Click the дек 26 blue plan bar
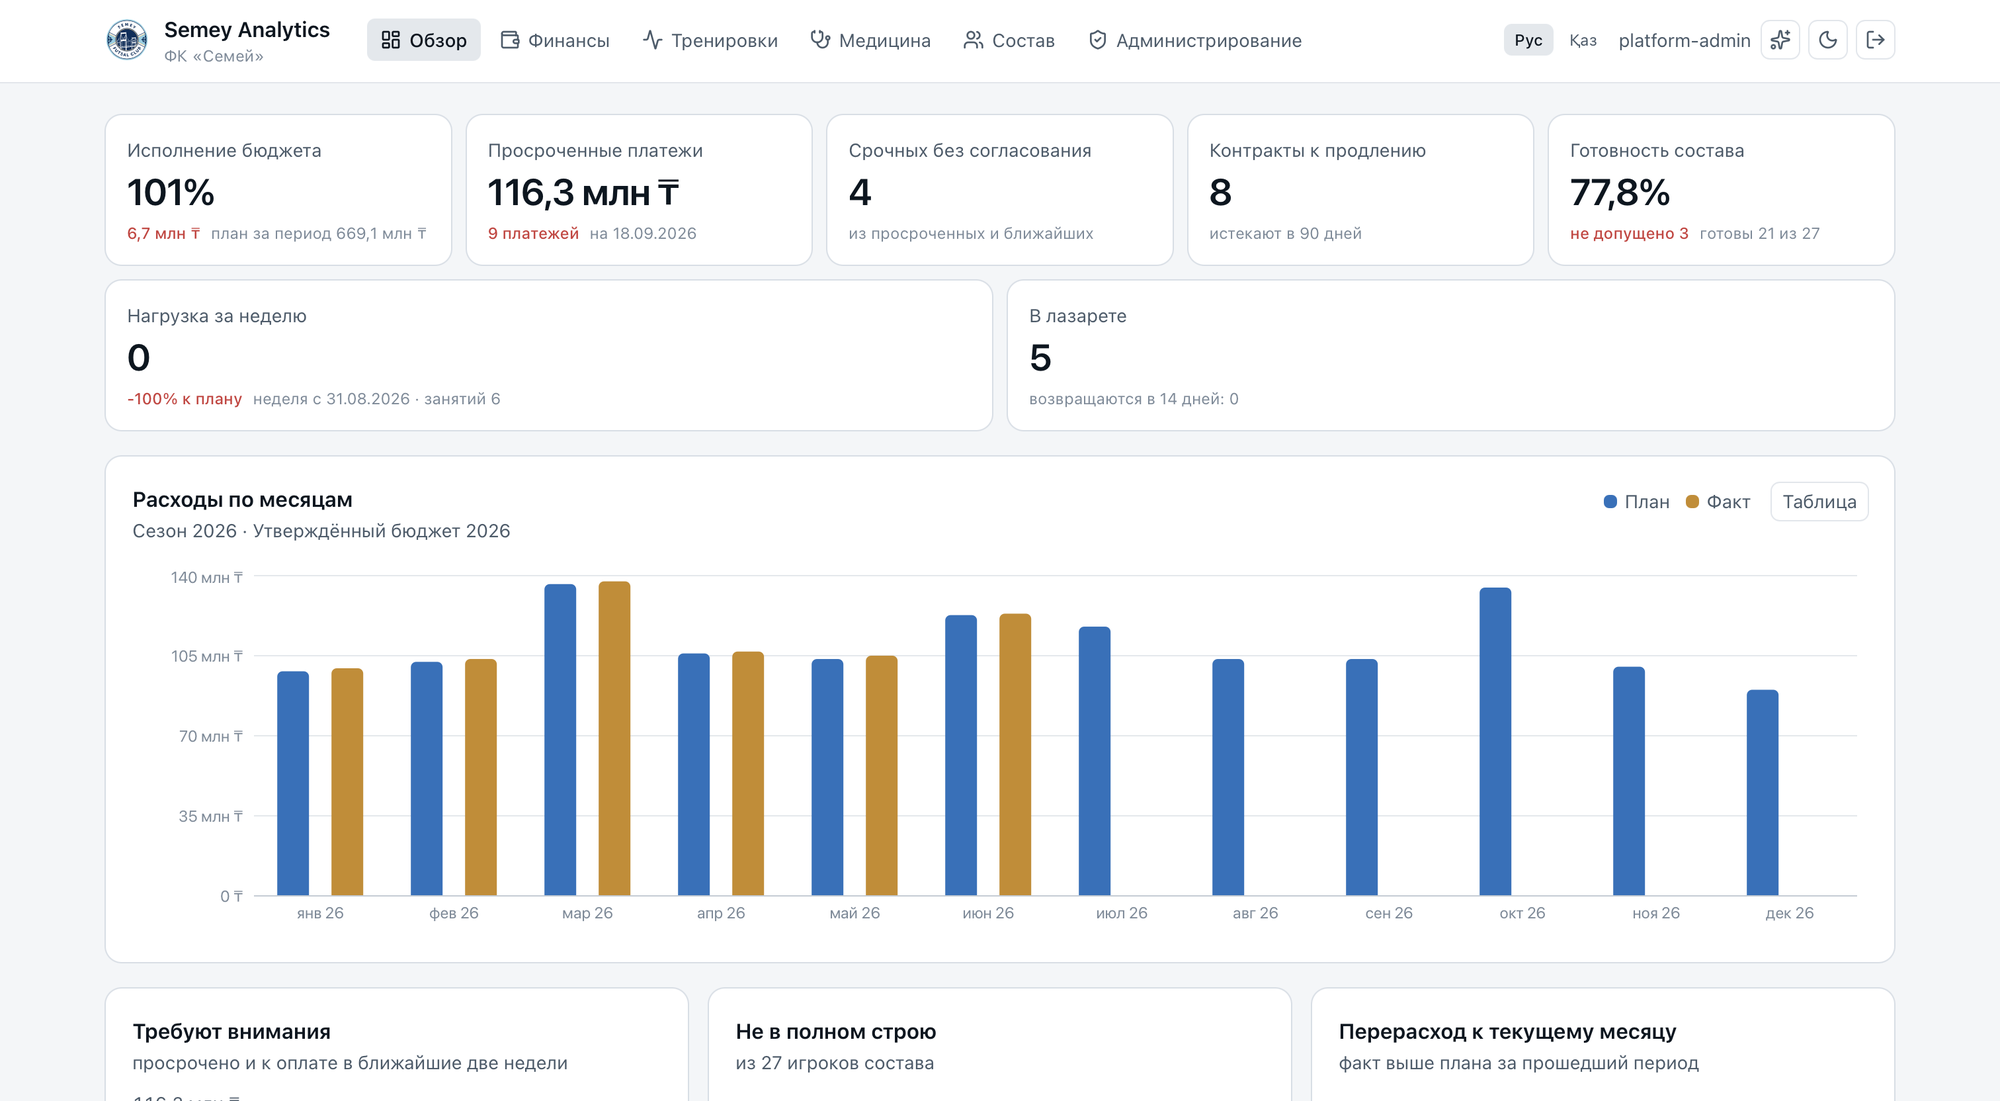 coord(1762,792)
